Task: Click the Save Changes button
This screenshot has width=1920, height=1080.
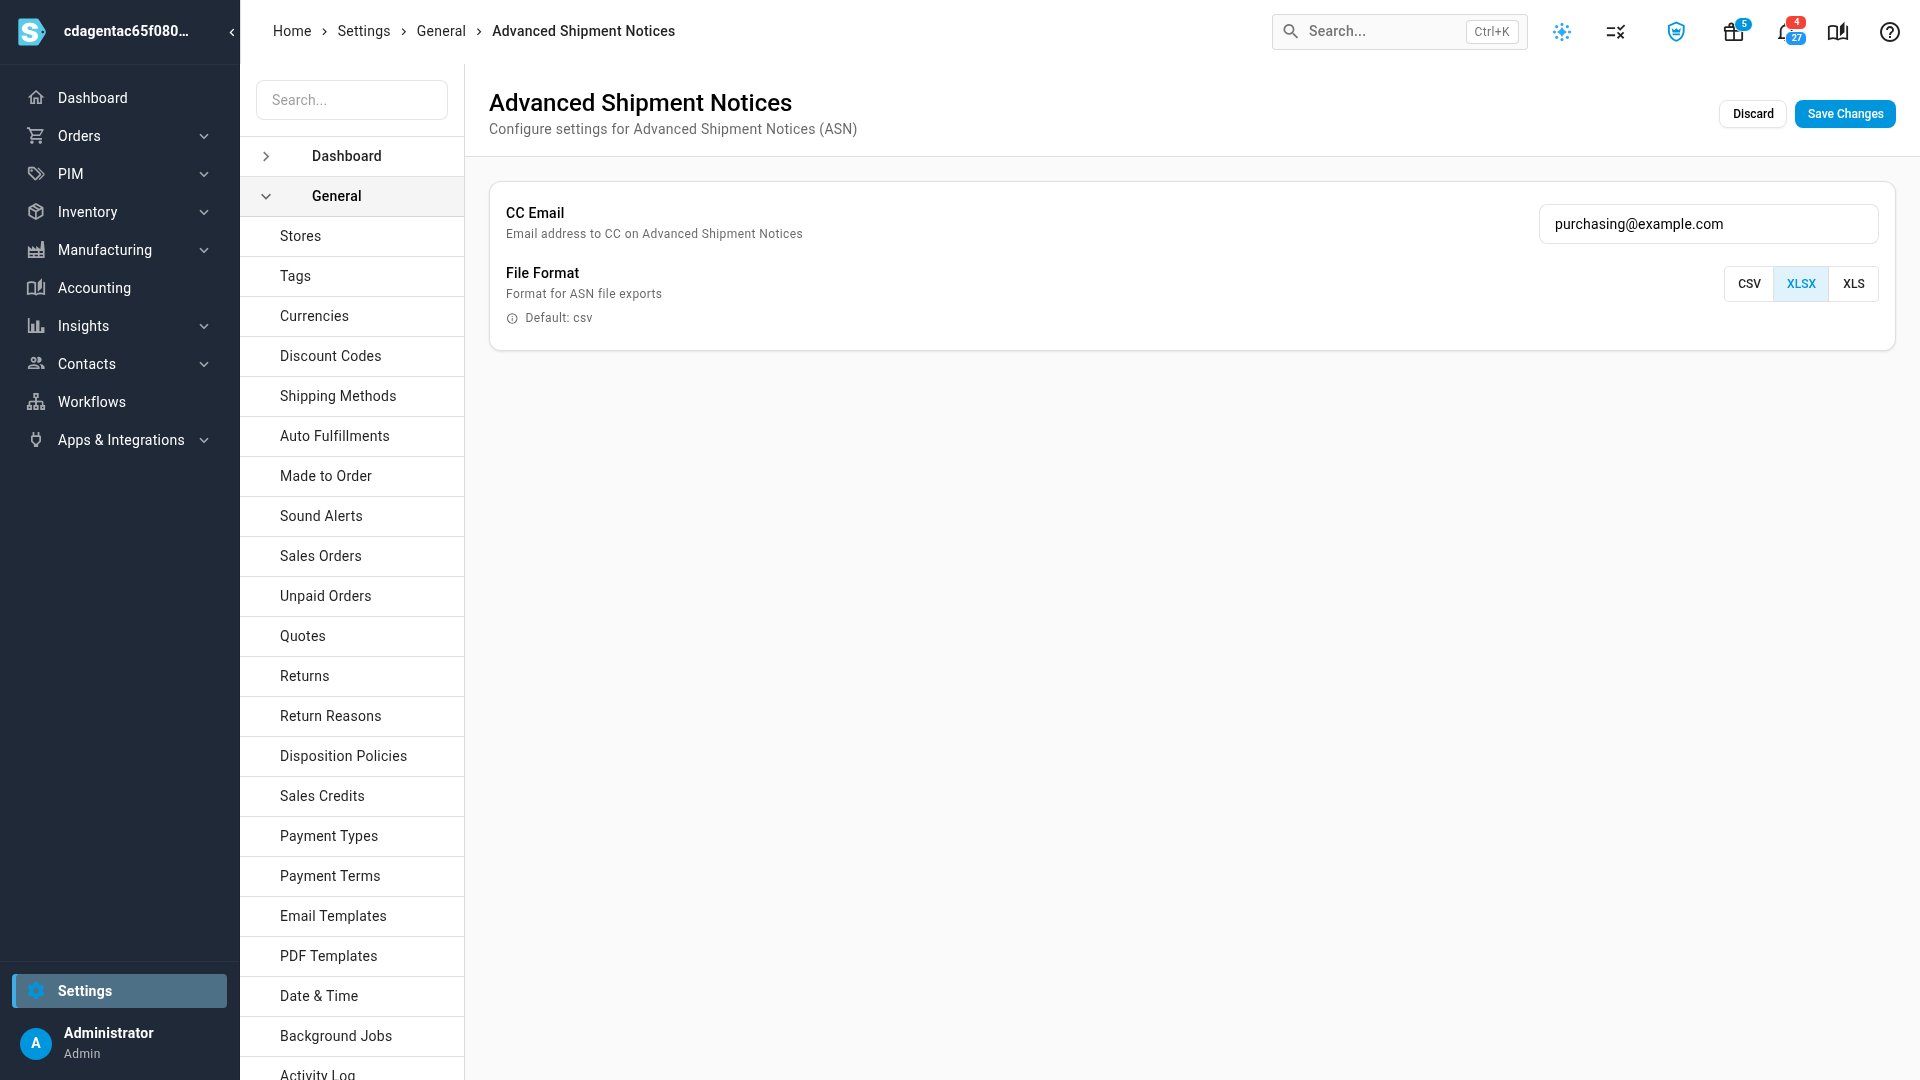Action: [1845, 114]
